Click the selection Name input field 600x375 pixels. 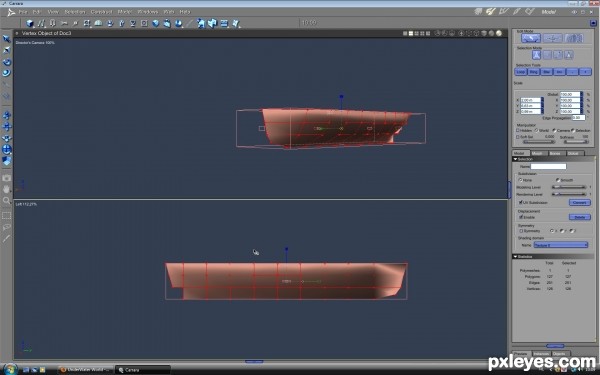tap(548, 166)
